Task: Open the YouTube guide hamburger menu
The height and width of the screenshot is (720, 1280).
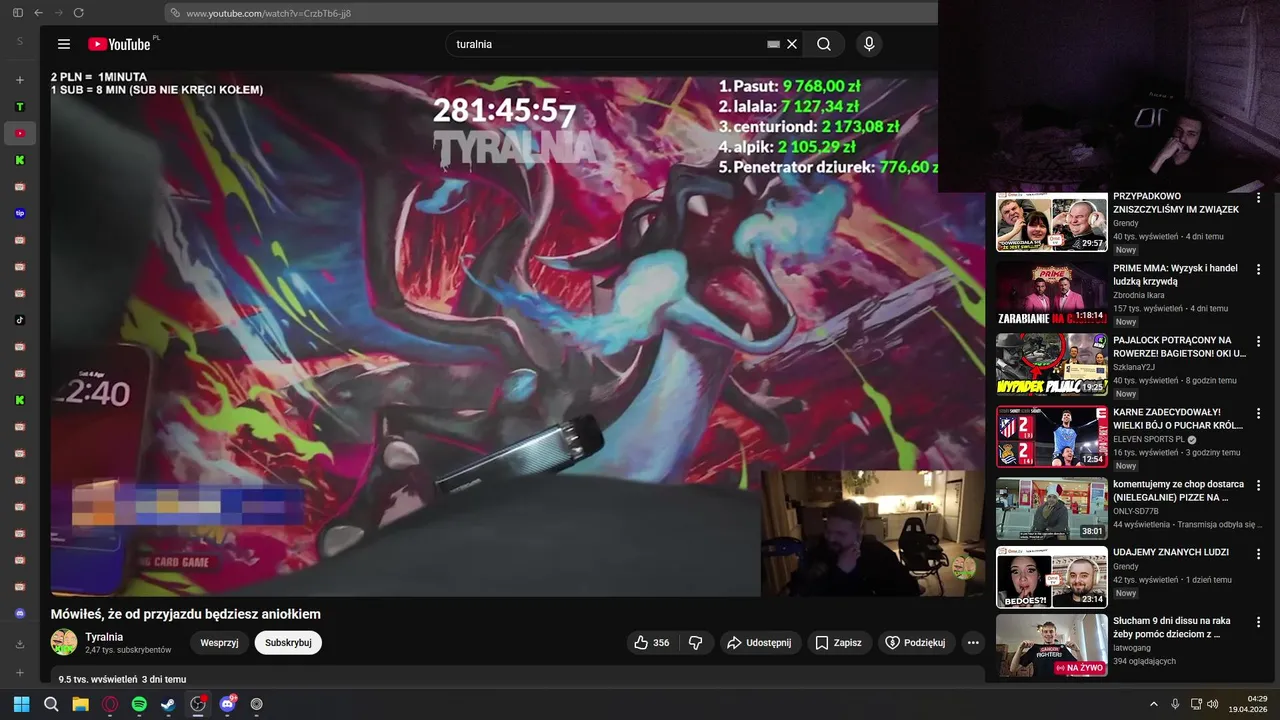Action: (64, 44)
